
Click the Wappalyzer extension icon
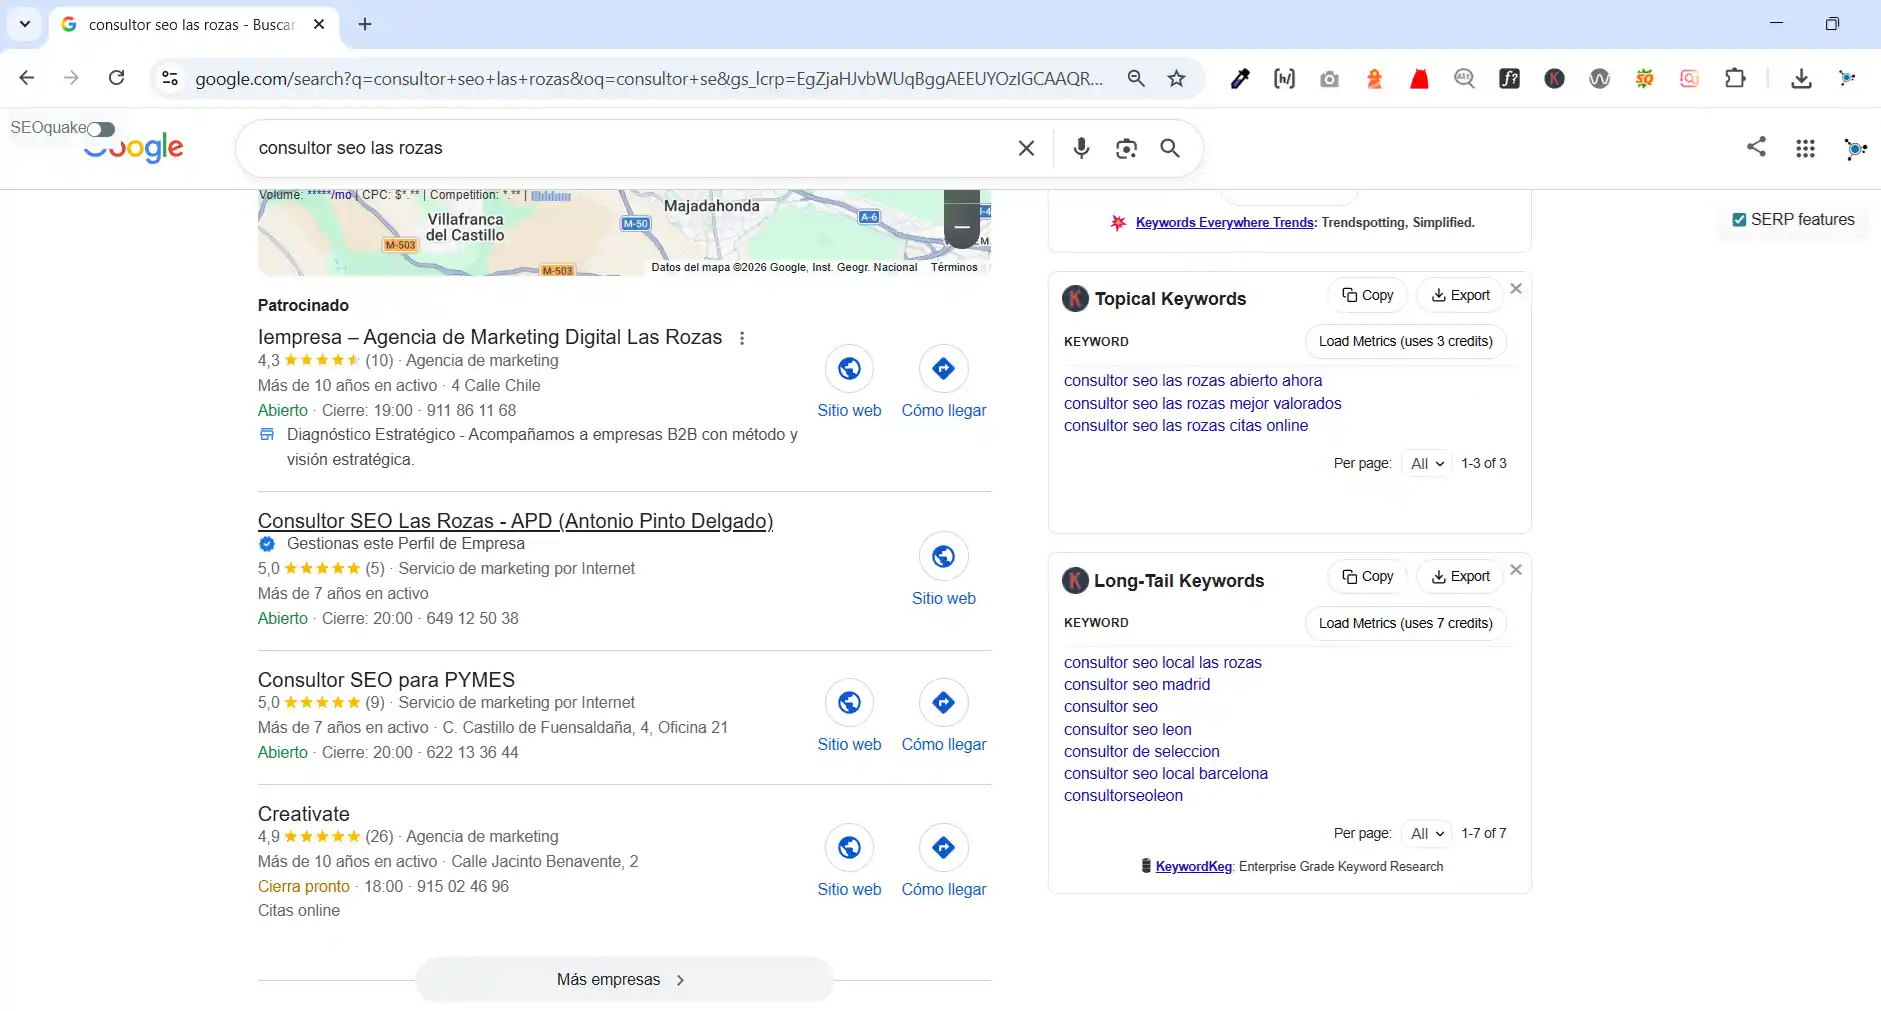pyautogui.click(x=1600, y=78)
